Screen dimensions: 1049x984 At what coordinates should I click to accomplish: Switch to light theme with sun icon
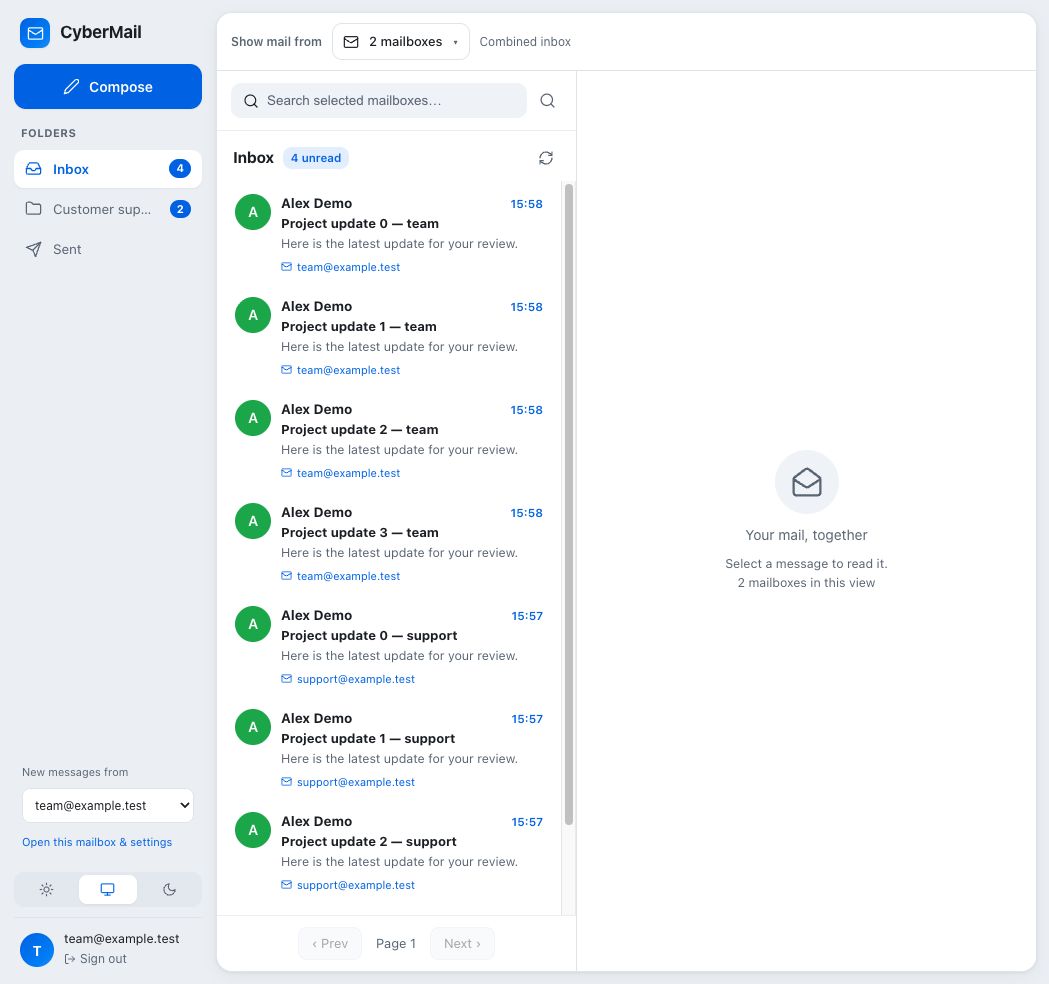pyautogui.click(x=46, y=890)
